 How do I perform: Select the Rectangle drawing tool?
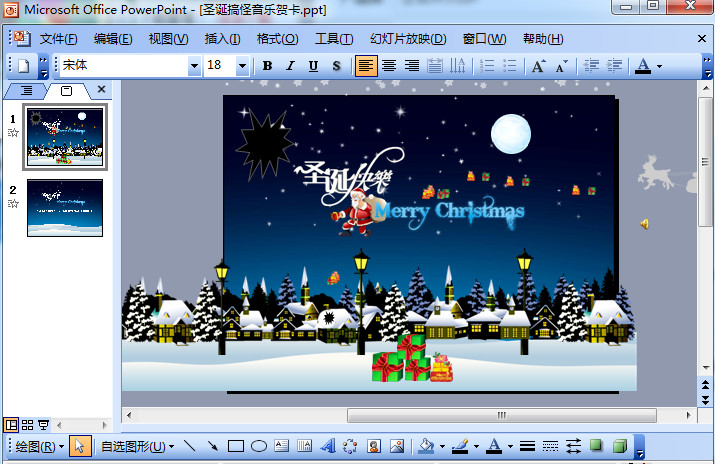tap(236, 446)
